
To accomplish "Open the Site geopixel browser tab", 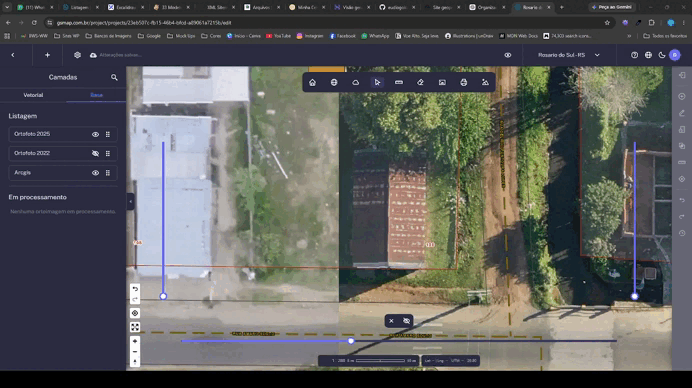I will click(442, 7).
